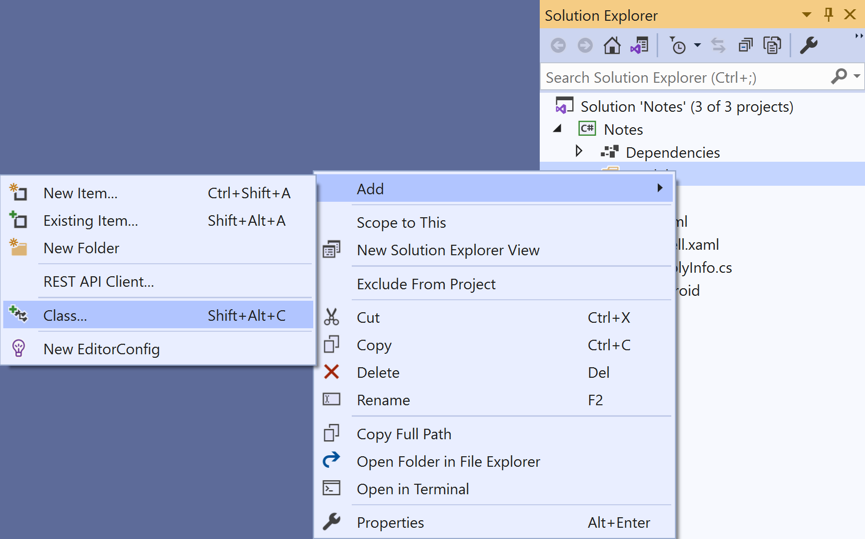The width and height of the screenshot is (865, 539).
Task: Click the Pending Changes Filter clock icon
Action: (678, 45)
